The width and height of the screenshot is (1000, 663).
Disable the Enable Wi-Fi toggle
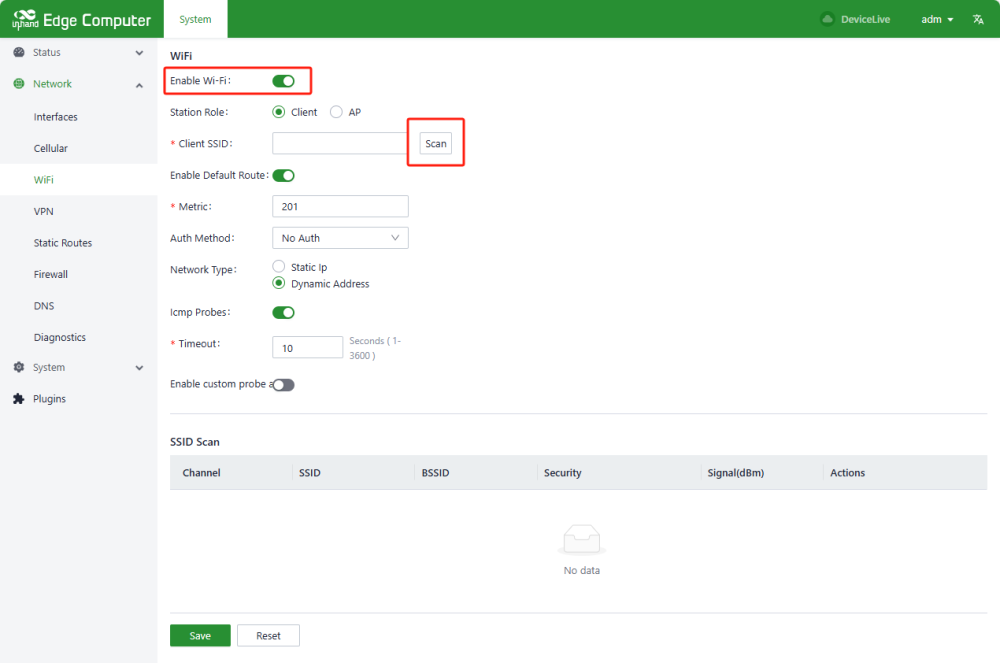[x=283, y=81]
